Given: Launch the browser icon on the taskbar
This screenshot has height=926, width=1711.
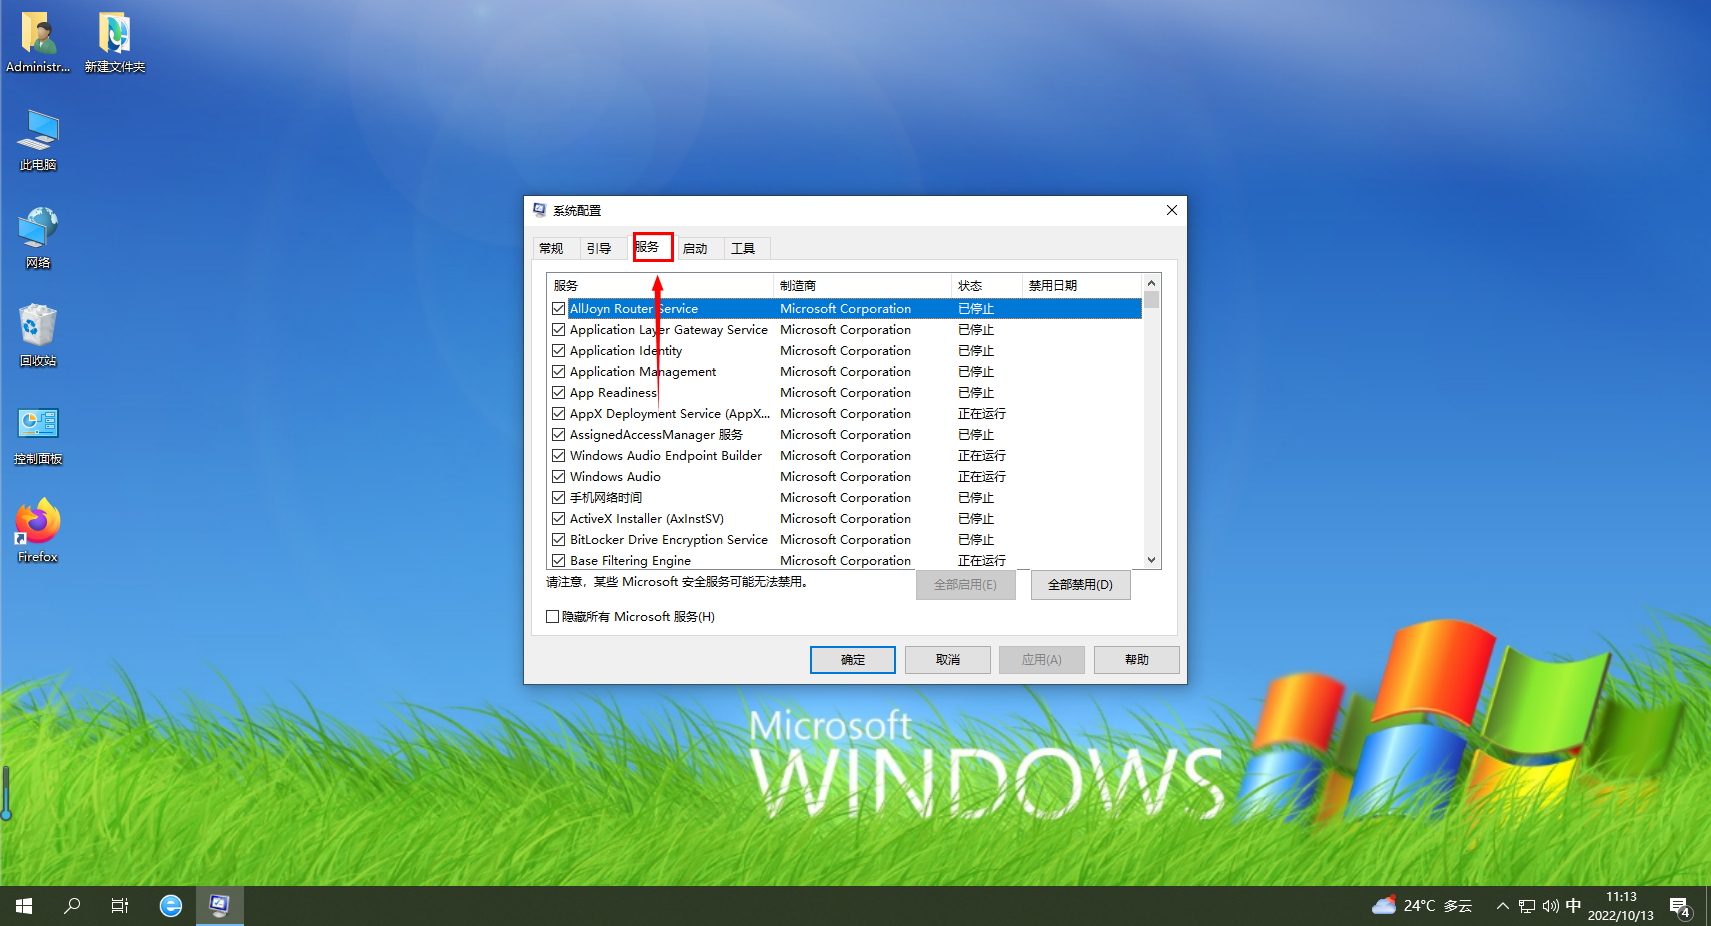Looking at the screenshot, I should pyautogui.click(x=171, y=906).
